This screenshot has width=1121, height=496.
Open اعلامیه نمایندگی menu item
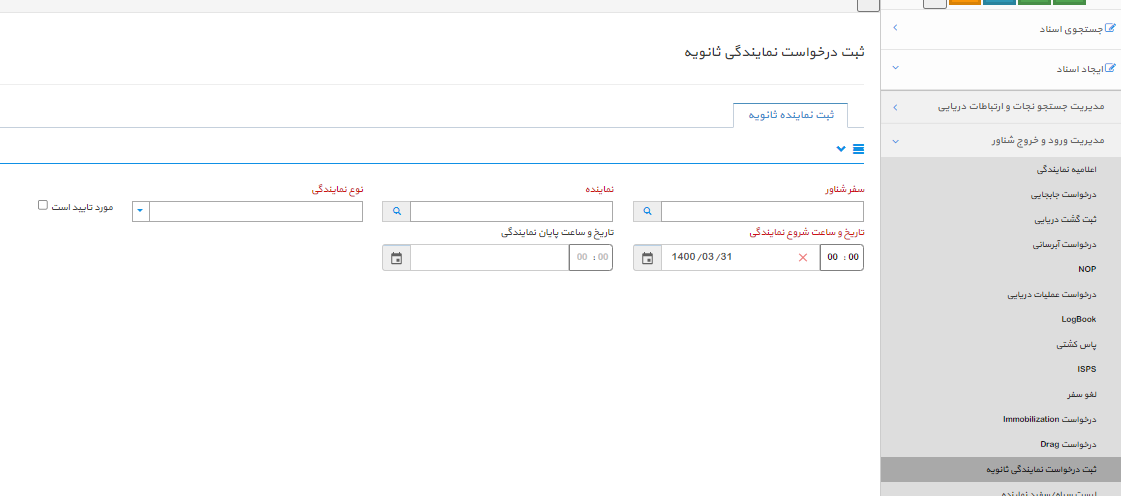click(x=1066, y=169)
